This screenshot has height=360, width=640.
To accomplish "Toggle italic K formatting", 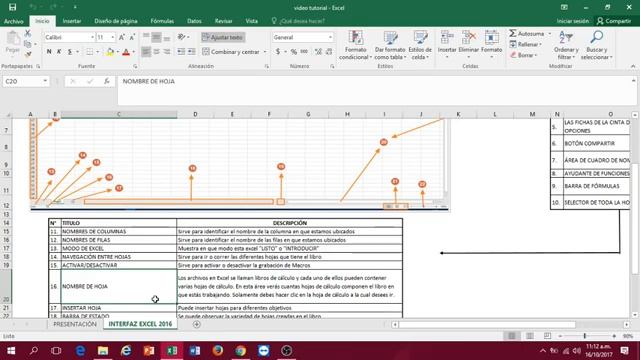I will pyautogui.click(x=59, y=52).
